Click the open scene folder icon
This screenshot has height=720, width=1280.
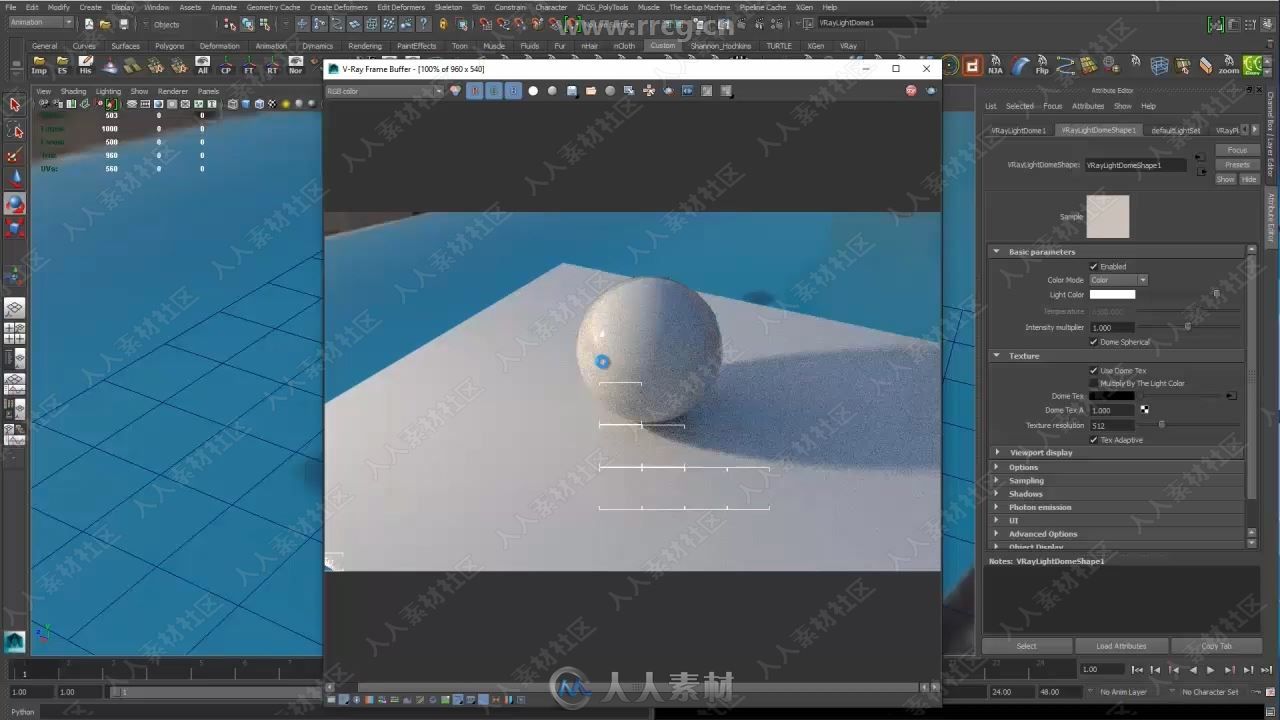coord(106,24)
